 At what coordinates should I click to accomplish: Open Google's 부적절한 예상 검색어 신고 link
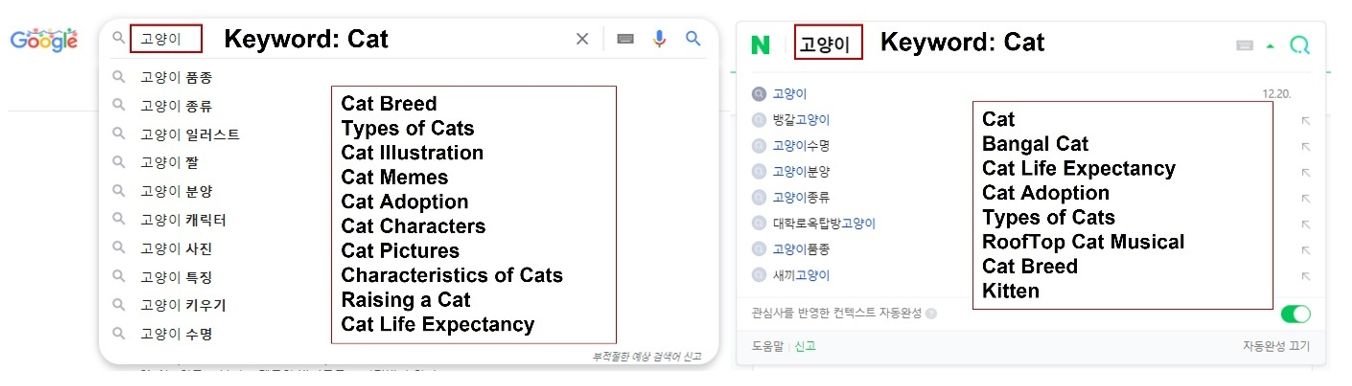click(646, 356)
